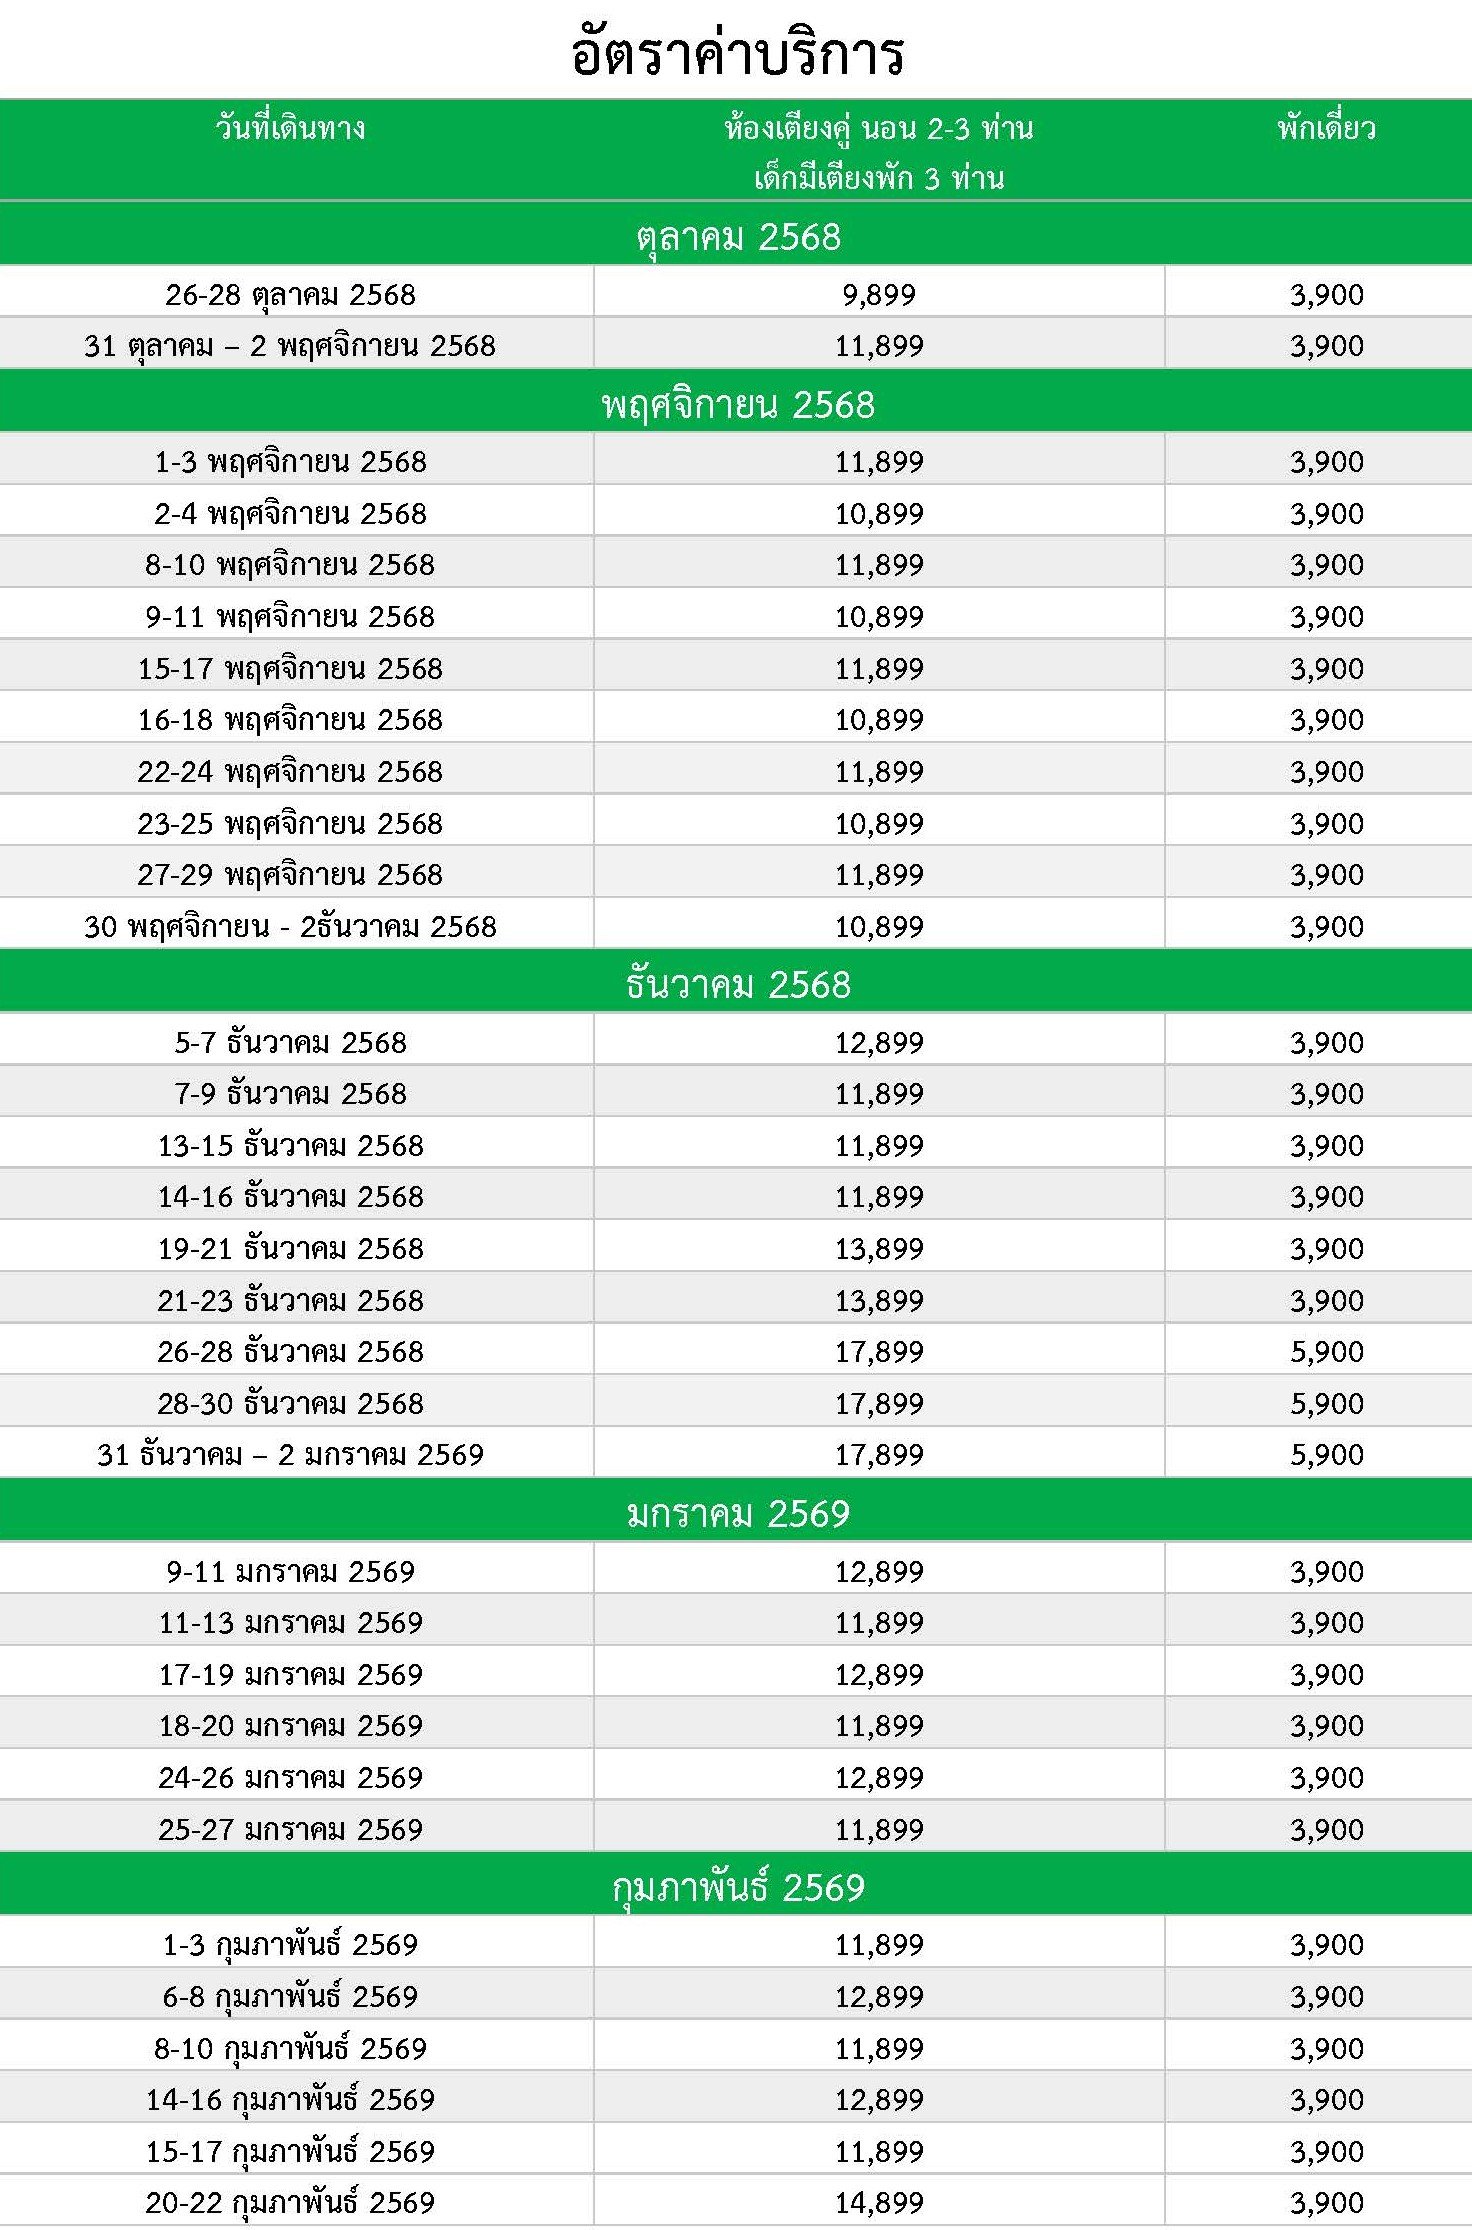The height and width of the screenshot is (2230, 1472).
Task: Select the 9,899 price cell
Action: (878, 295)
